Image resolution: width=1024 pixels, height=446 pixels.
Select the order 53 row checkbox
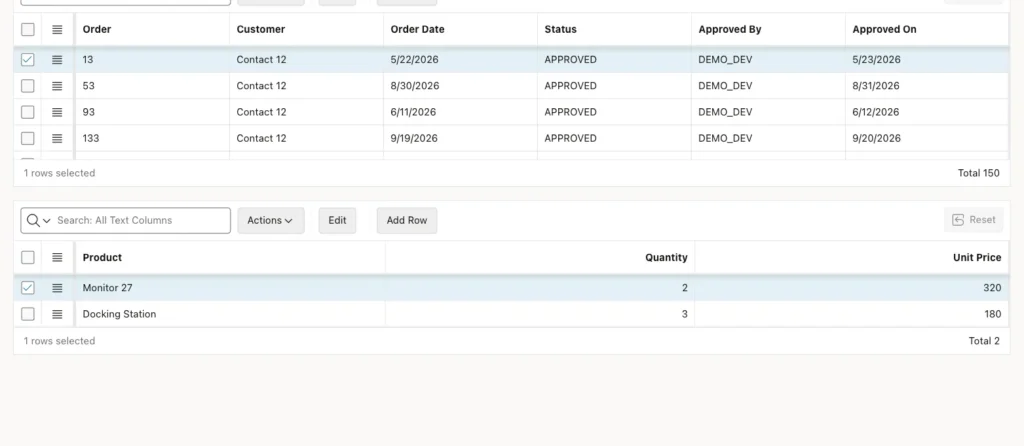tap(27, 86)
